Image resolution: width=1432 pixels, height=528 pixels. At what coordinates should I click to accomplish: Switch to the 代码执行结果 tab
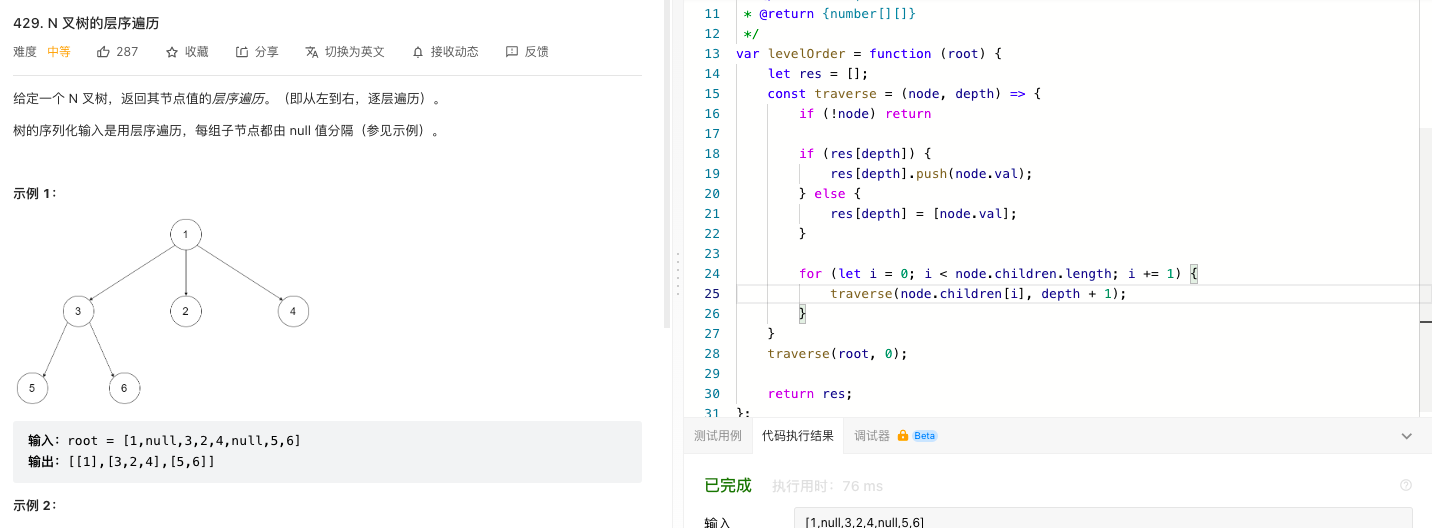tap(798, 436)
